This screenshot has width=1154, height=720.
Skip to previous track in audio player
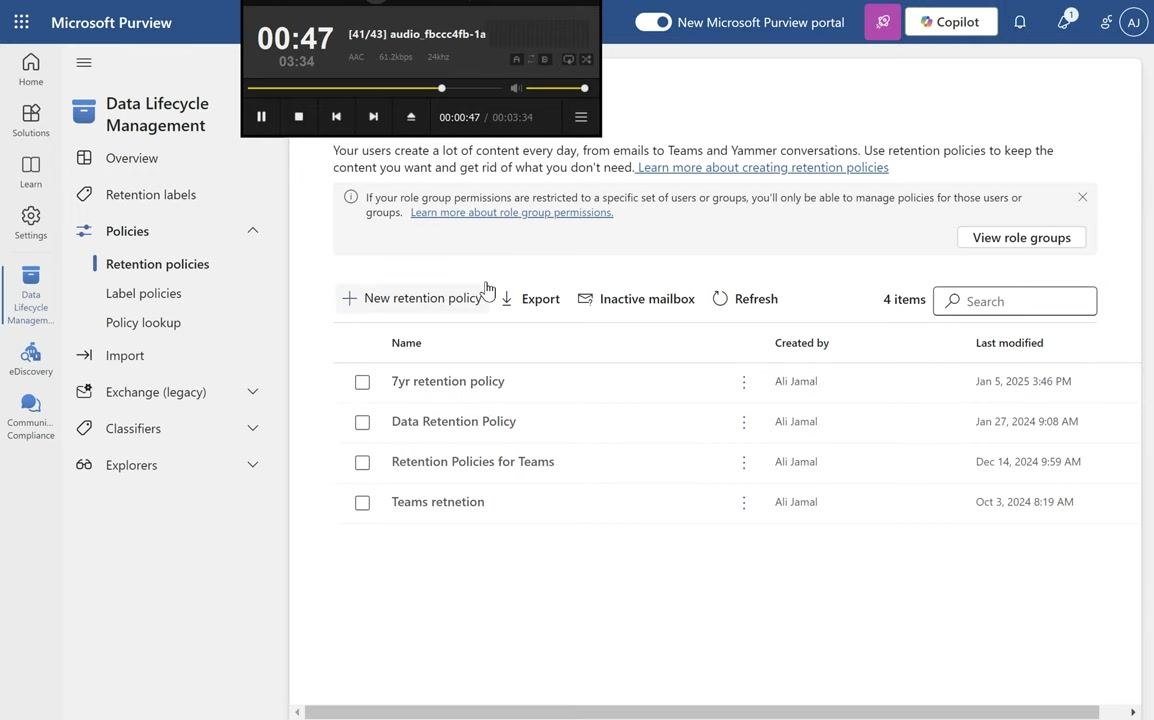[x=336, y=116]
